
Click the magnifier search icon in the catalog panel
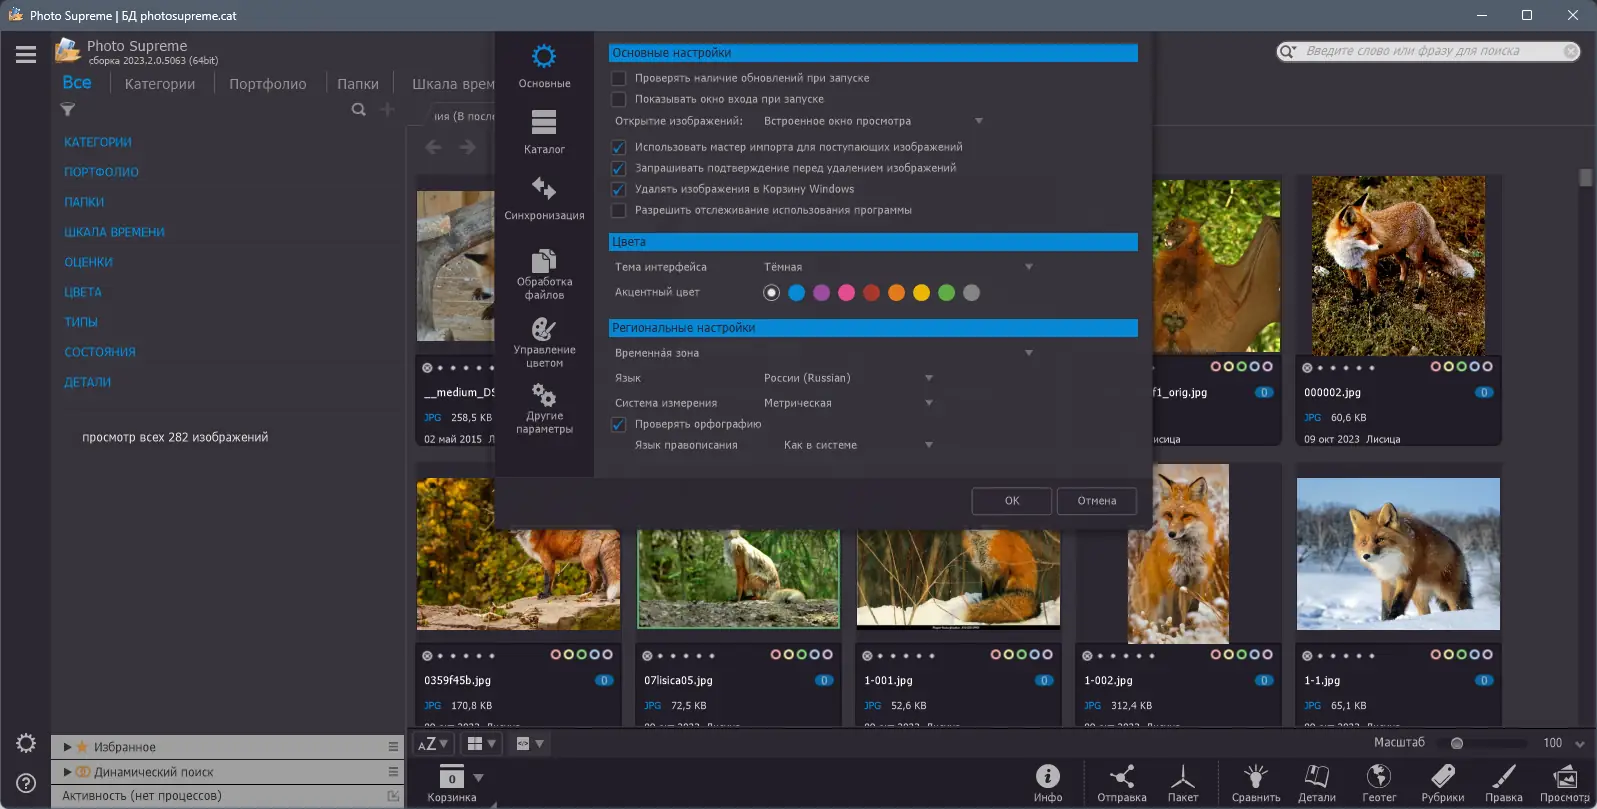pyautogui.click(x=358, y=109)
